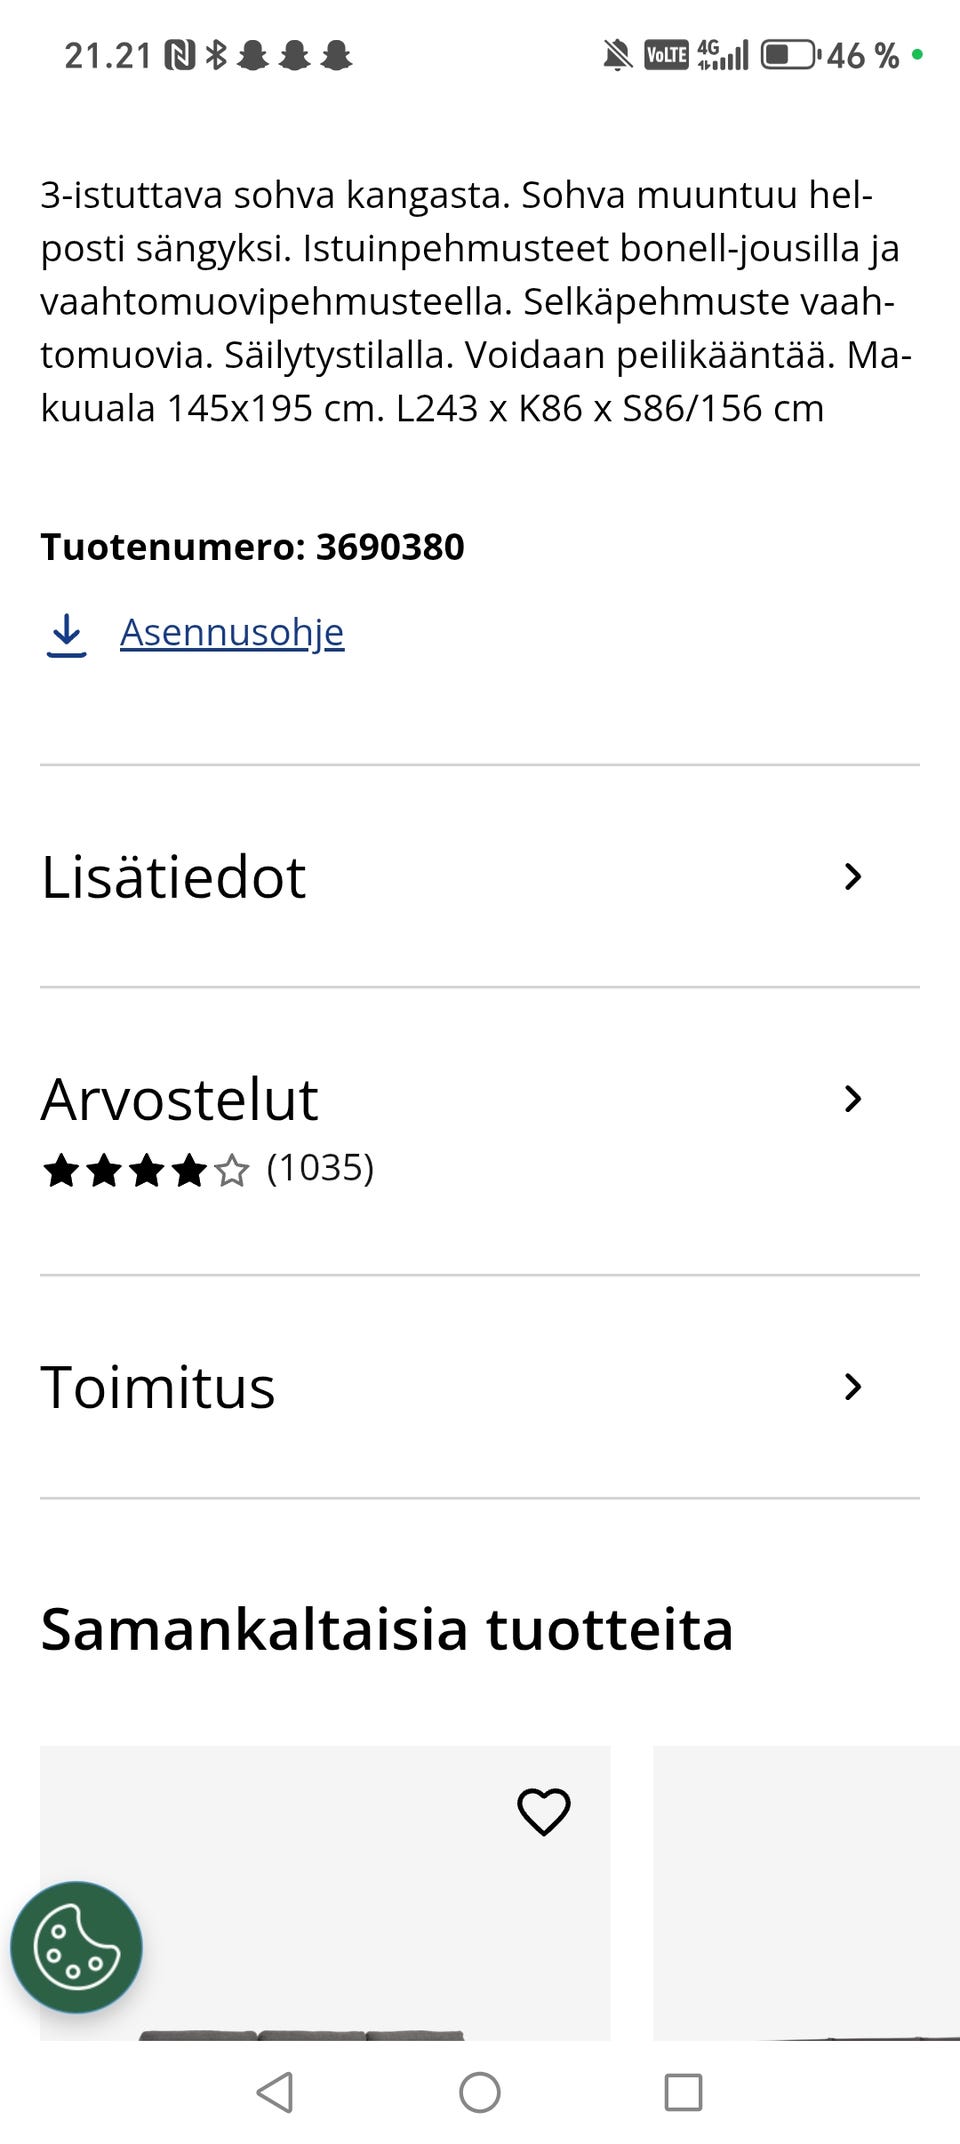Tap the download arrow icon beside Asennusohje
The height and width of the screenshot is (2144, 960).
tap(66, 635)
